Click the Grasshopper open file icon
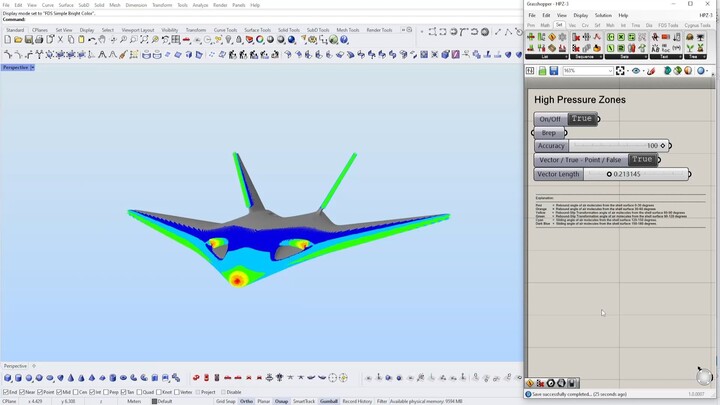 point(542,71)
